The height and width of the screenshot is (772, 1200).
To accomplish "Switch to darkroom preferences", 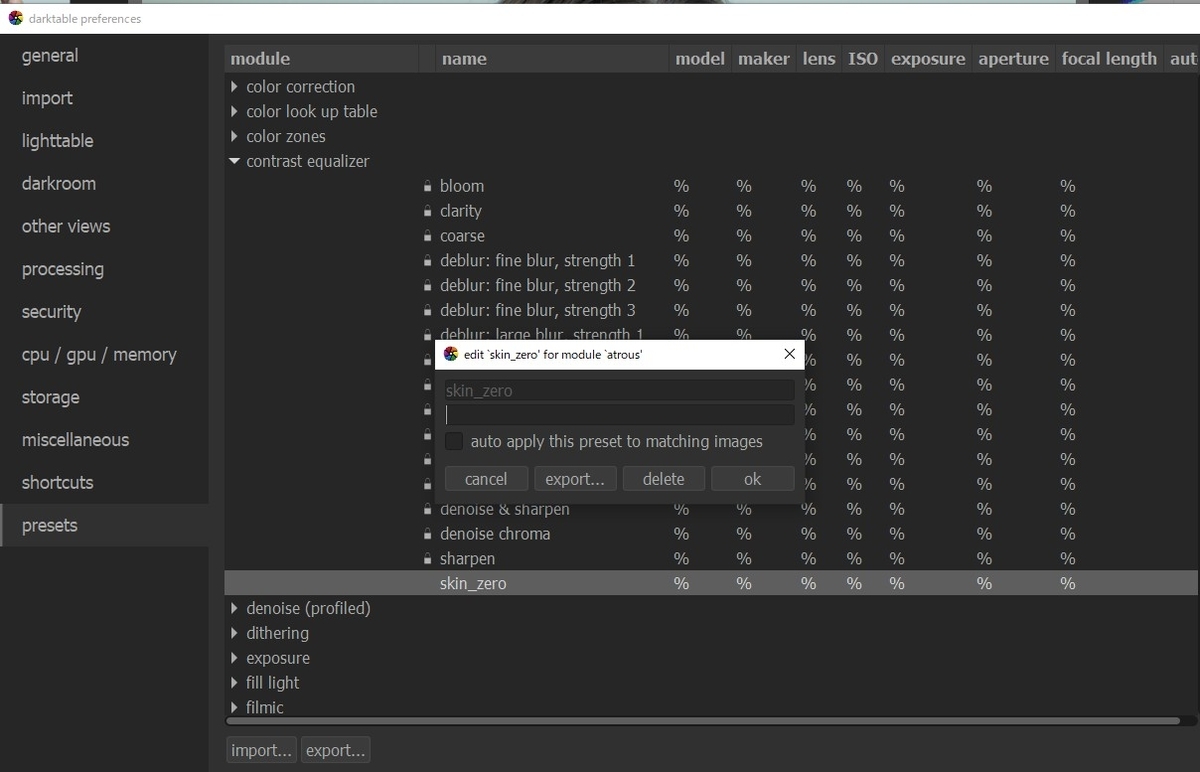I will tap(104, 184).
